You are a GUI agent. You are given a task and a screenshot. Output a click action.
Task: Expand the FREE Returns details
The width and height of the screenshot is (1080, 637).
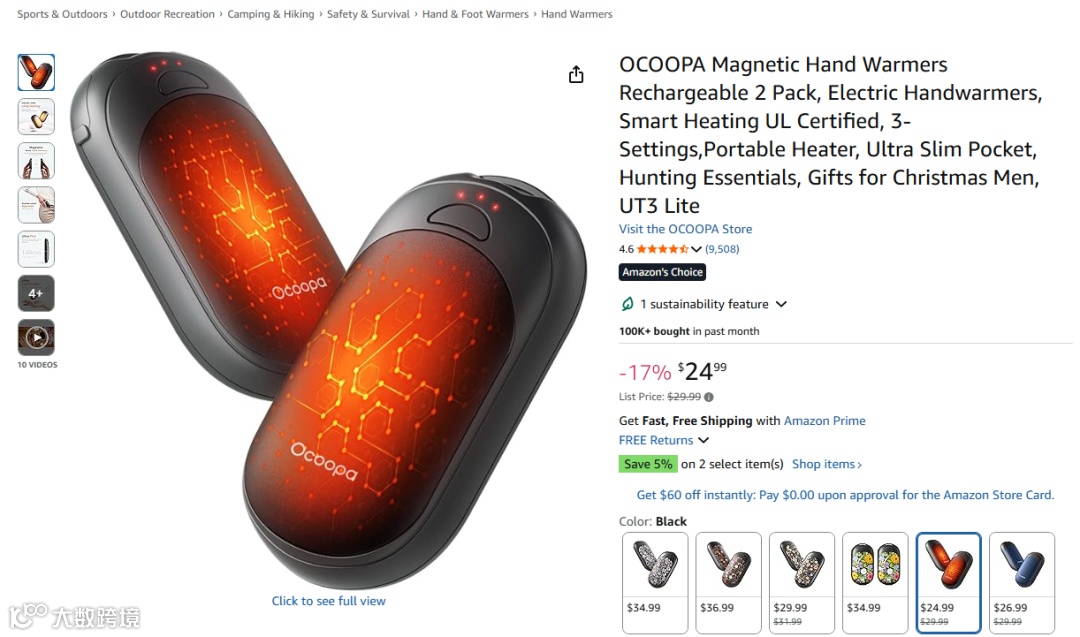(703, 440)
